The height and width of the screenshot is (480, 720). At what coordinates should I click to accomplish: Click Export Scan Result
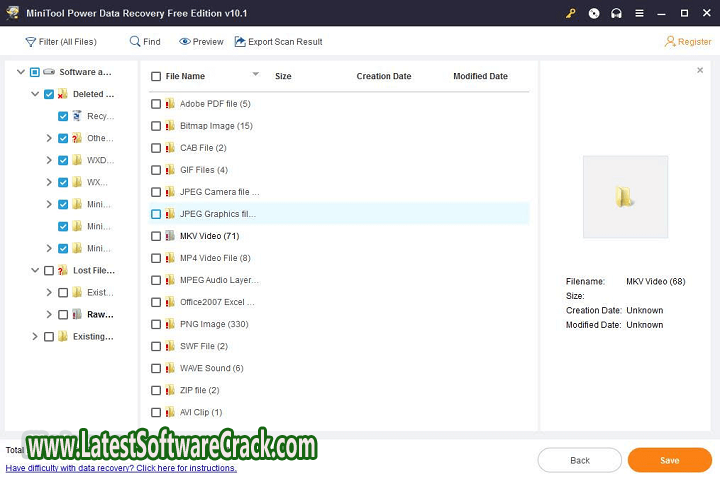(278, 42)
